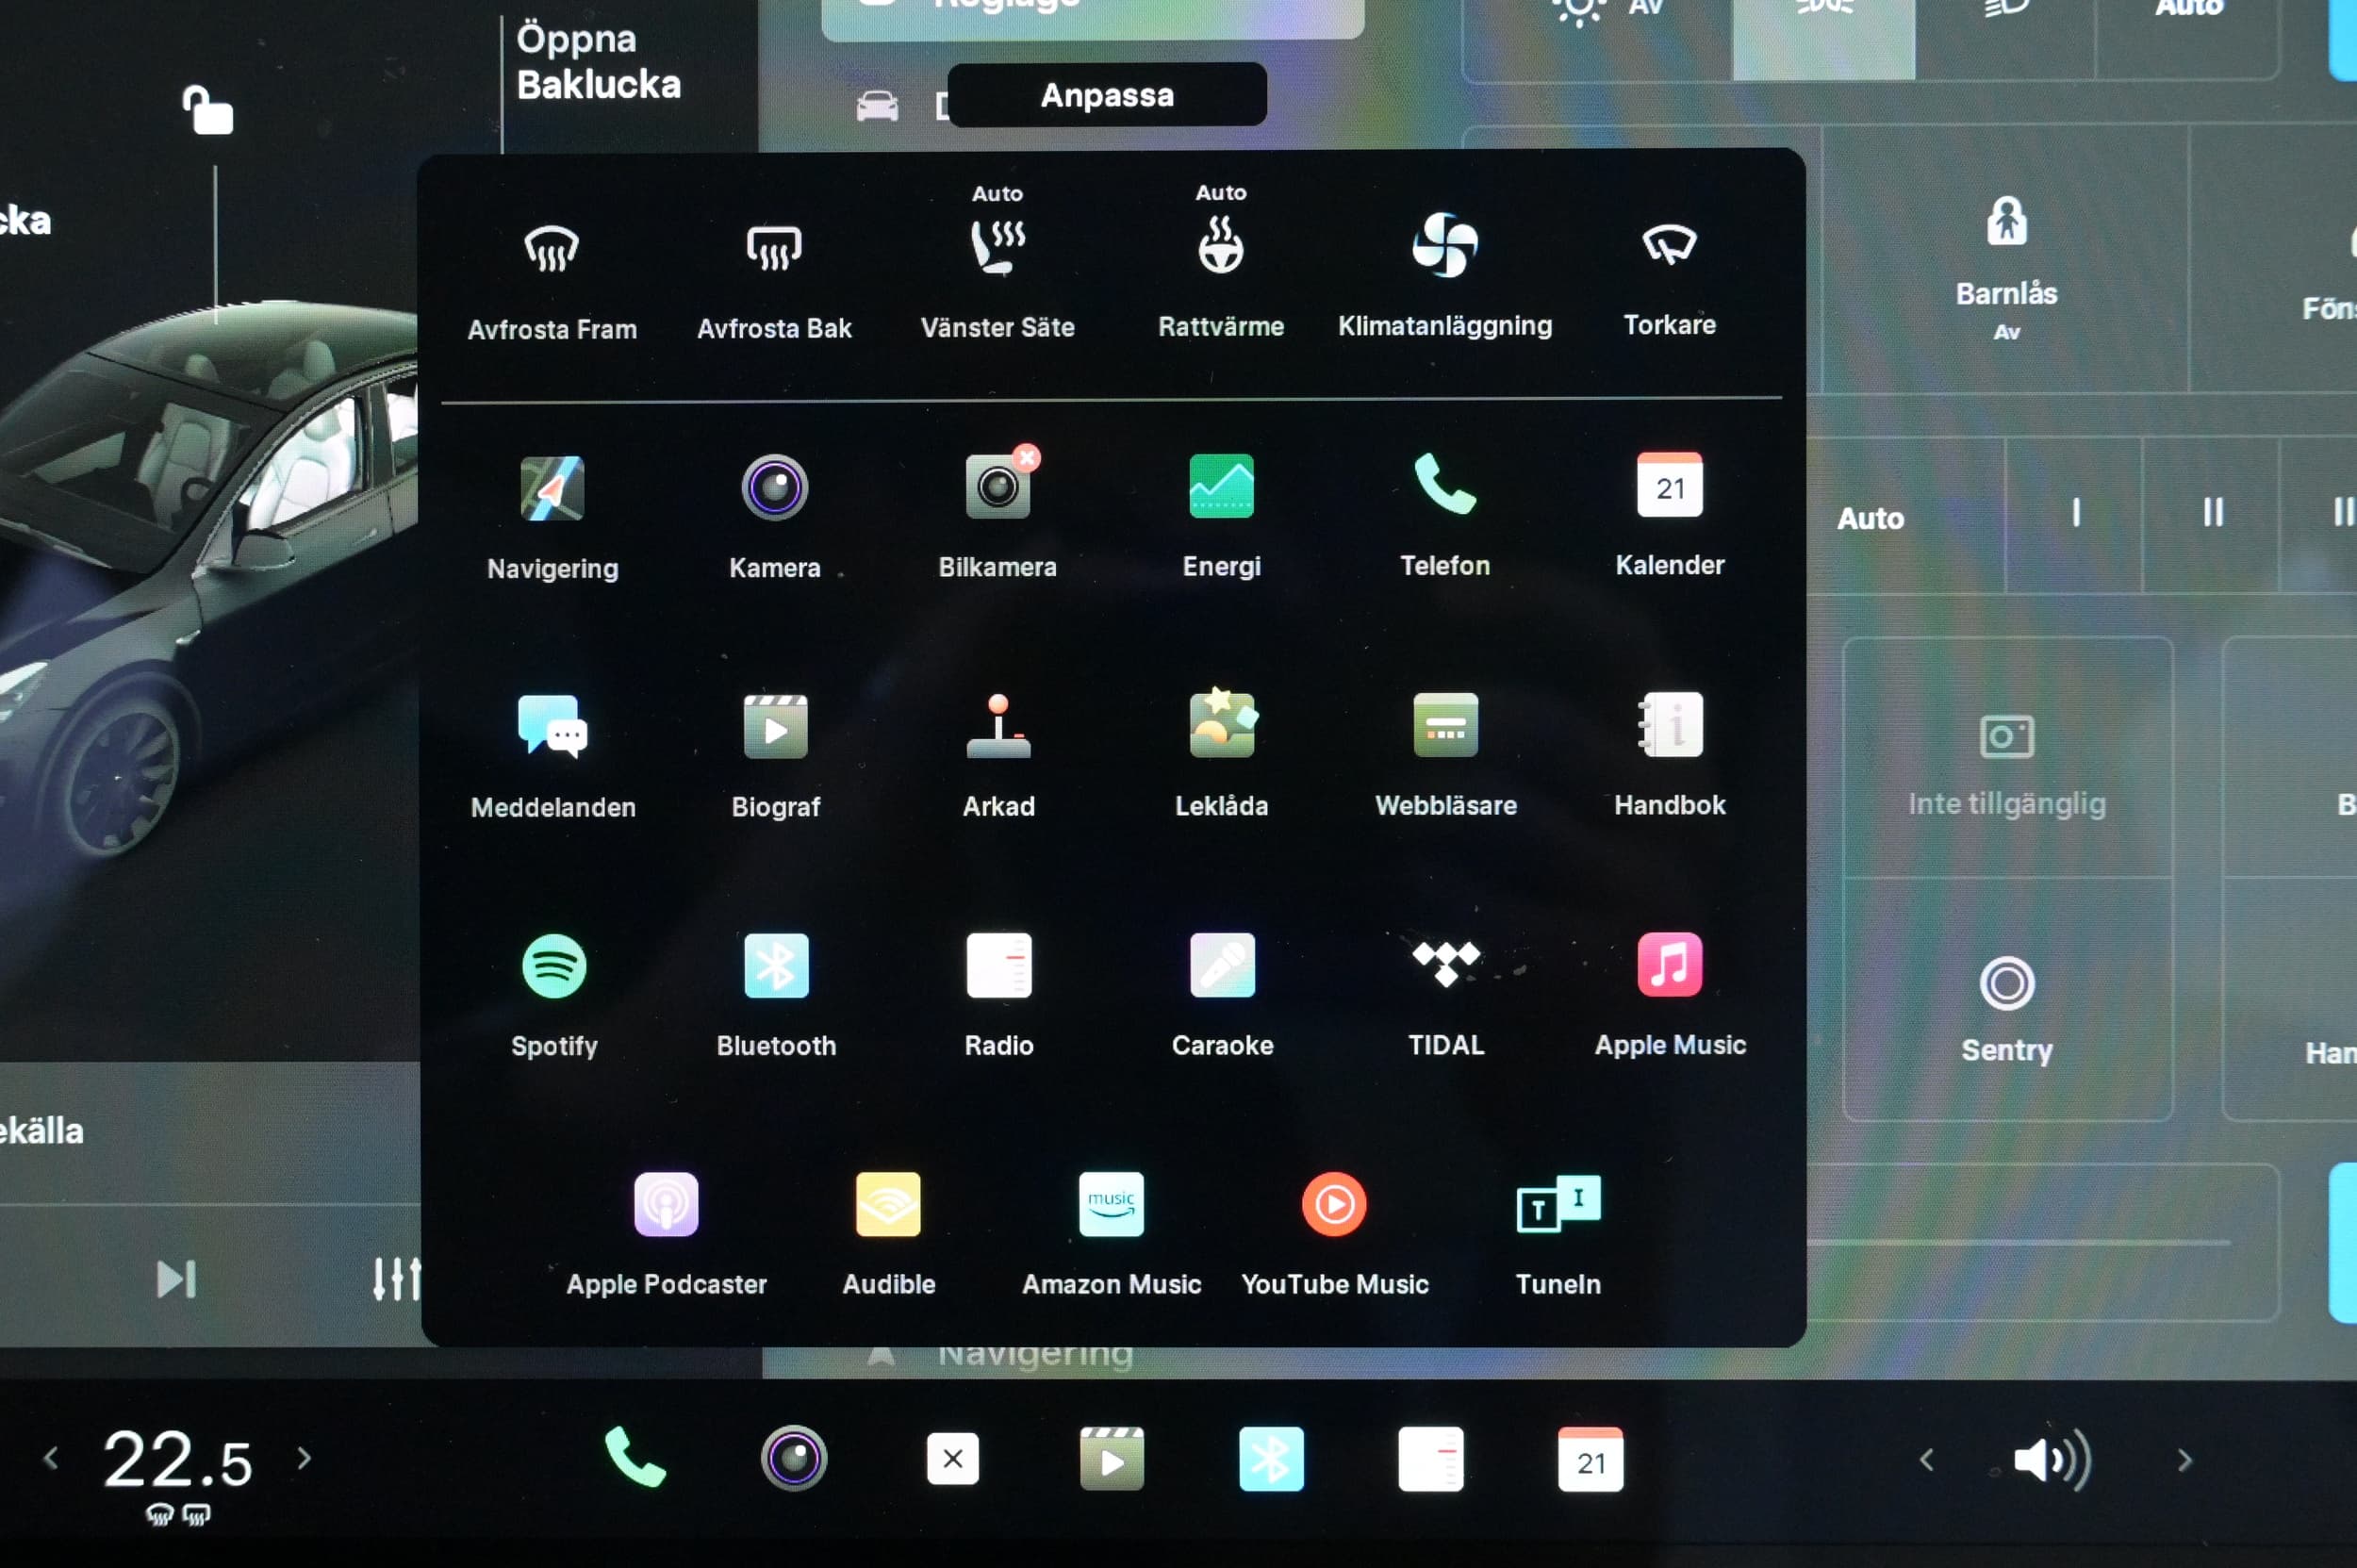Open Bluetooth app in grid
The width and height of the screenshot is (2357, 1568).
(x=776, y=966)
